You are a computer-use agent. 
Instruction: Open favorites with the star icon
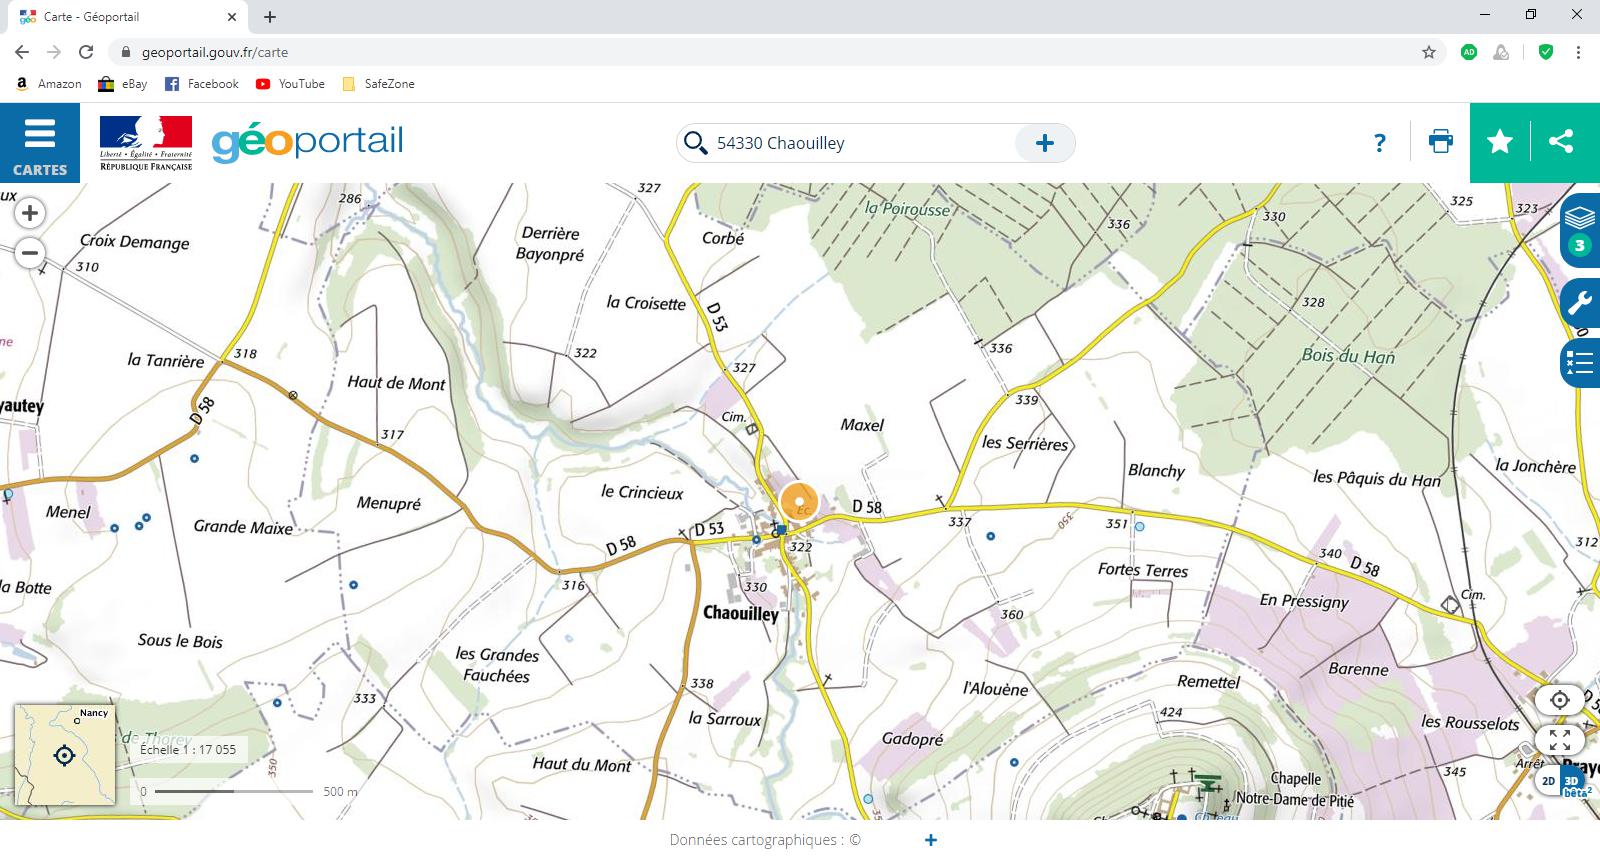(1499, 142)
